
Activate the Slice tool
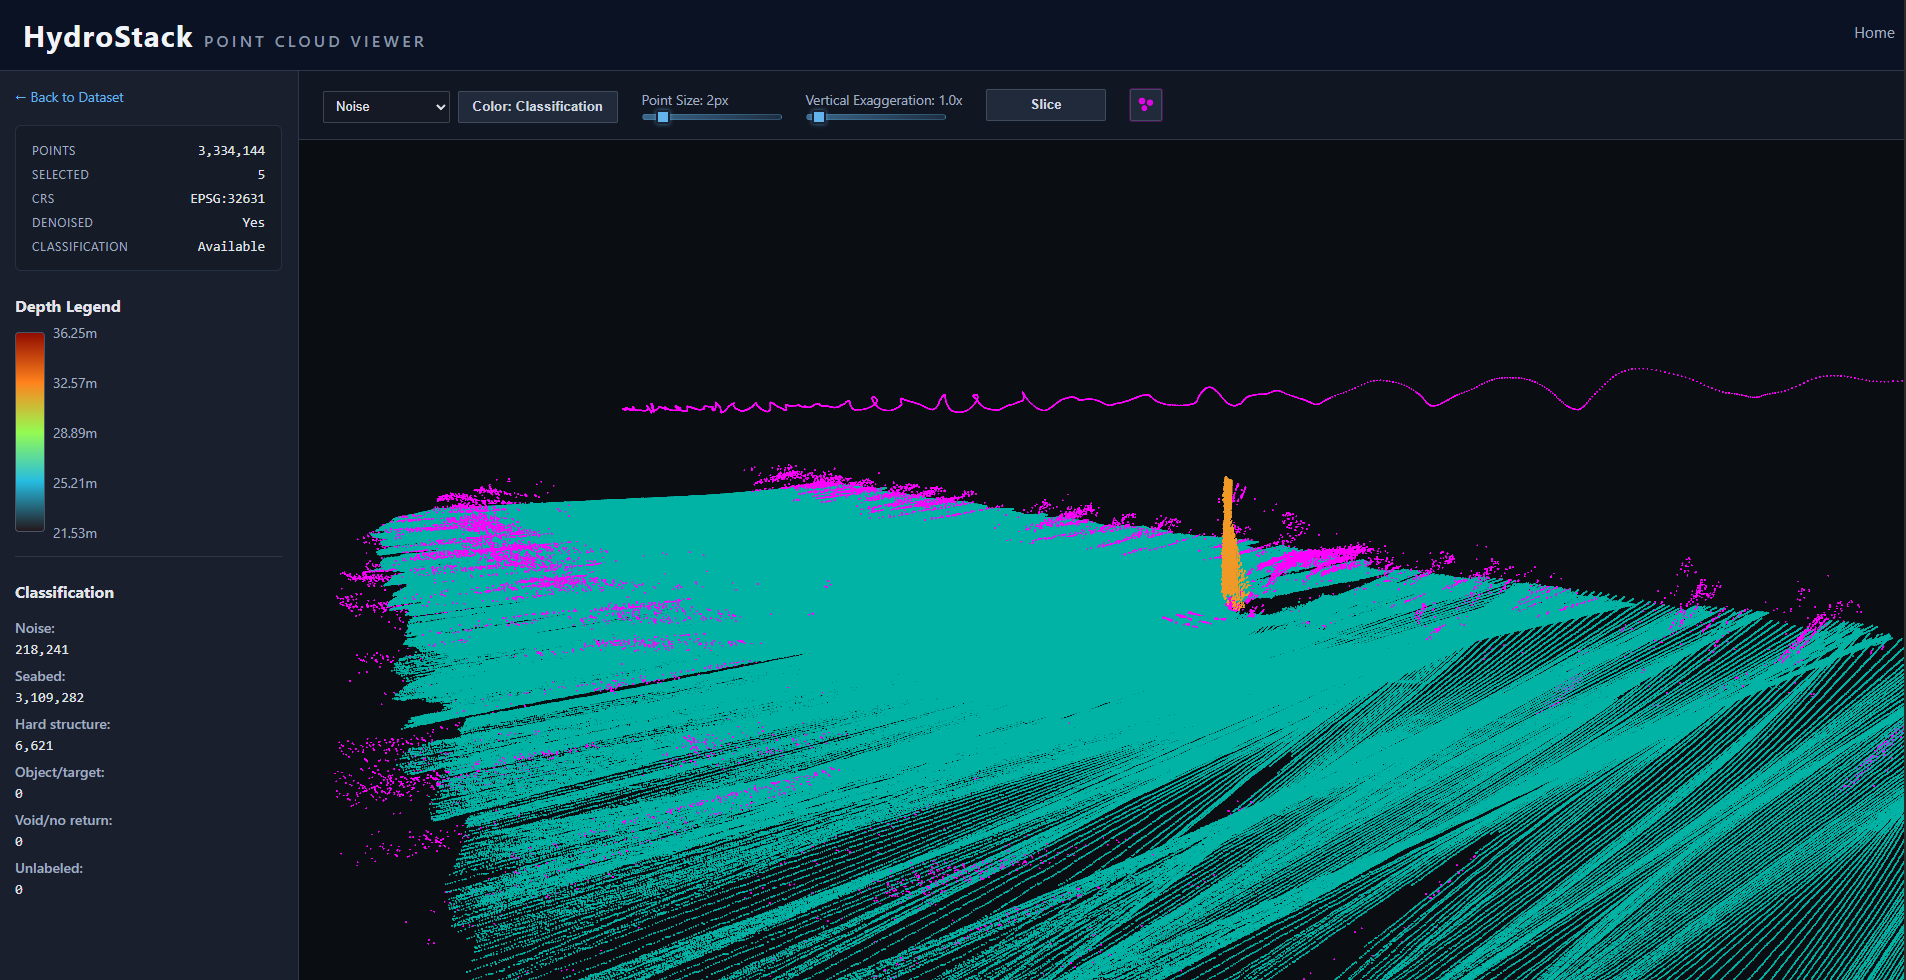[x=1045, y=104]
